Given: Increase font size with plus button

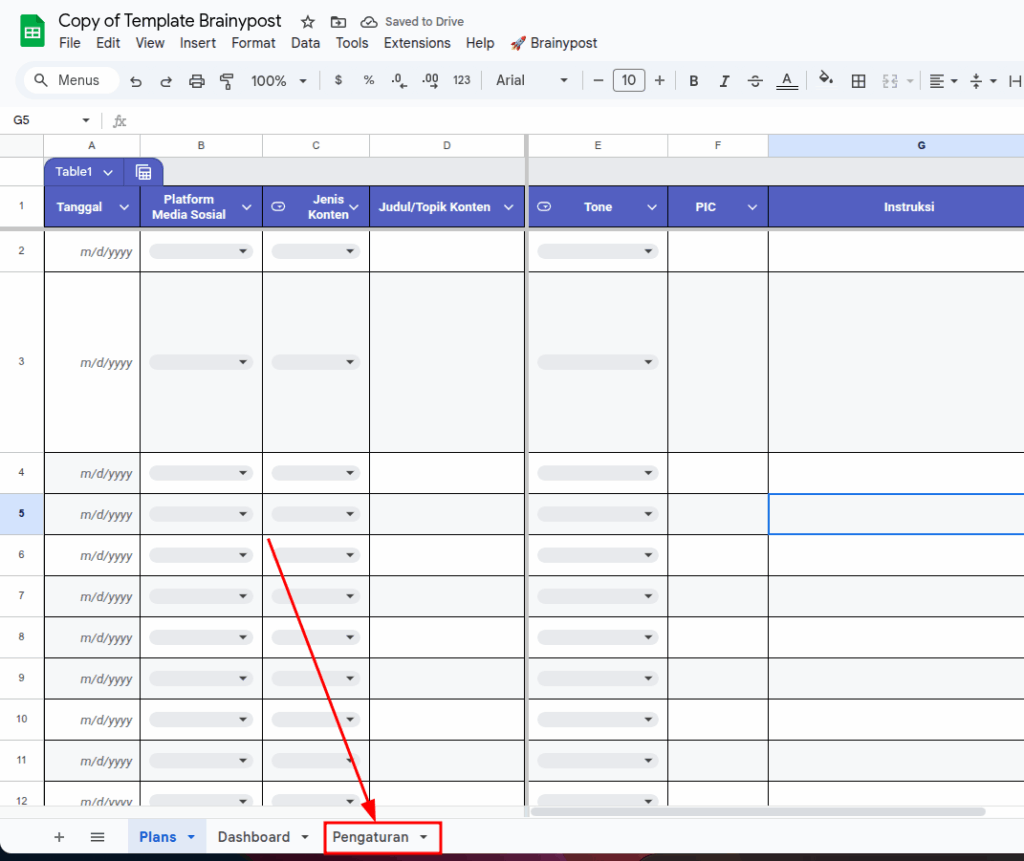Looking at the screenshot, I should [659, 81].
